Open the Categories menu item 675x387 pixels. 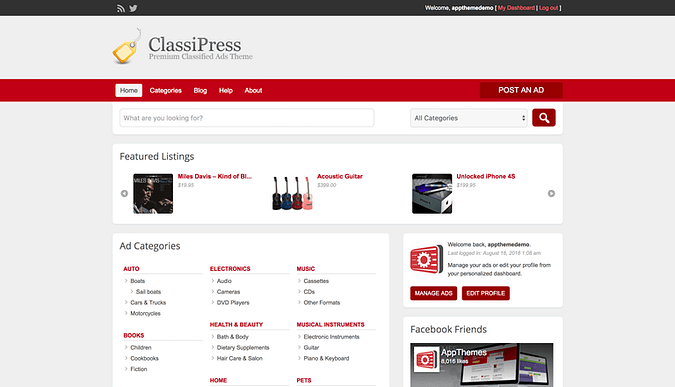point(165,90)
